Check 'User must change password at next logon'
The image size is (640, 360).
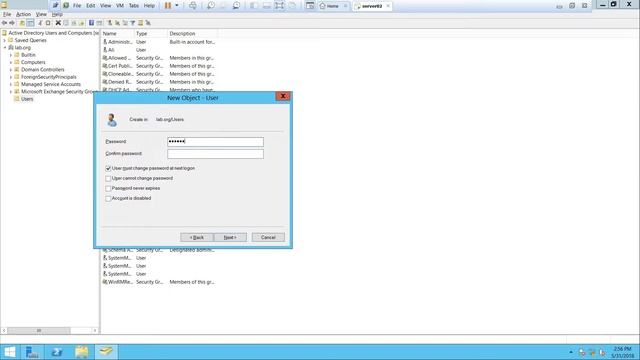[x=108, y=169]
